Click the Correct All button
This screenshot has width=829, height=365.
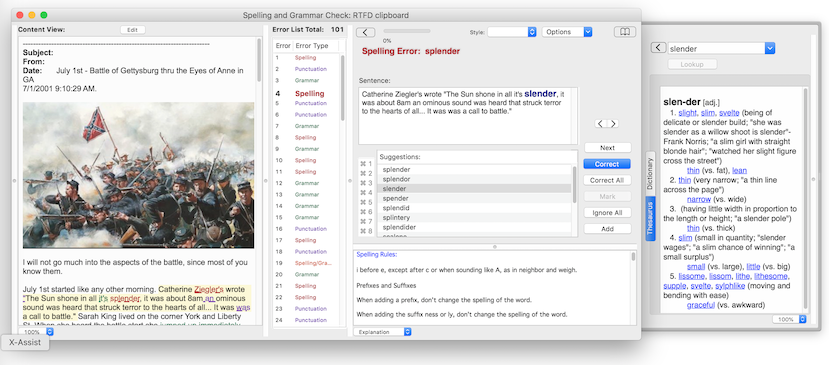click(x=607, y=180)
